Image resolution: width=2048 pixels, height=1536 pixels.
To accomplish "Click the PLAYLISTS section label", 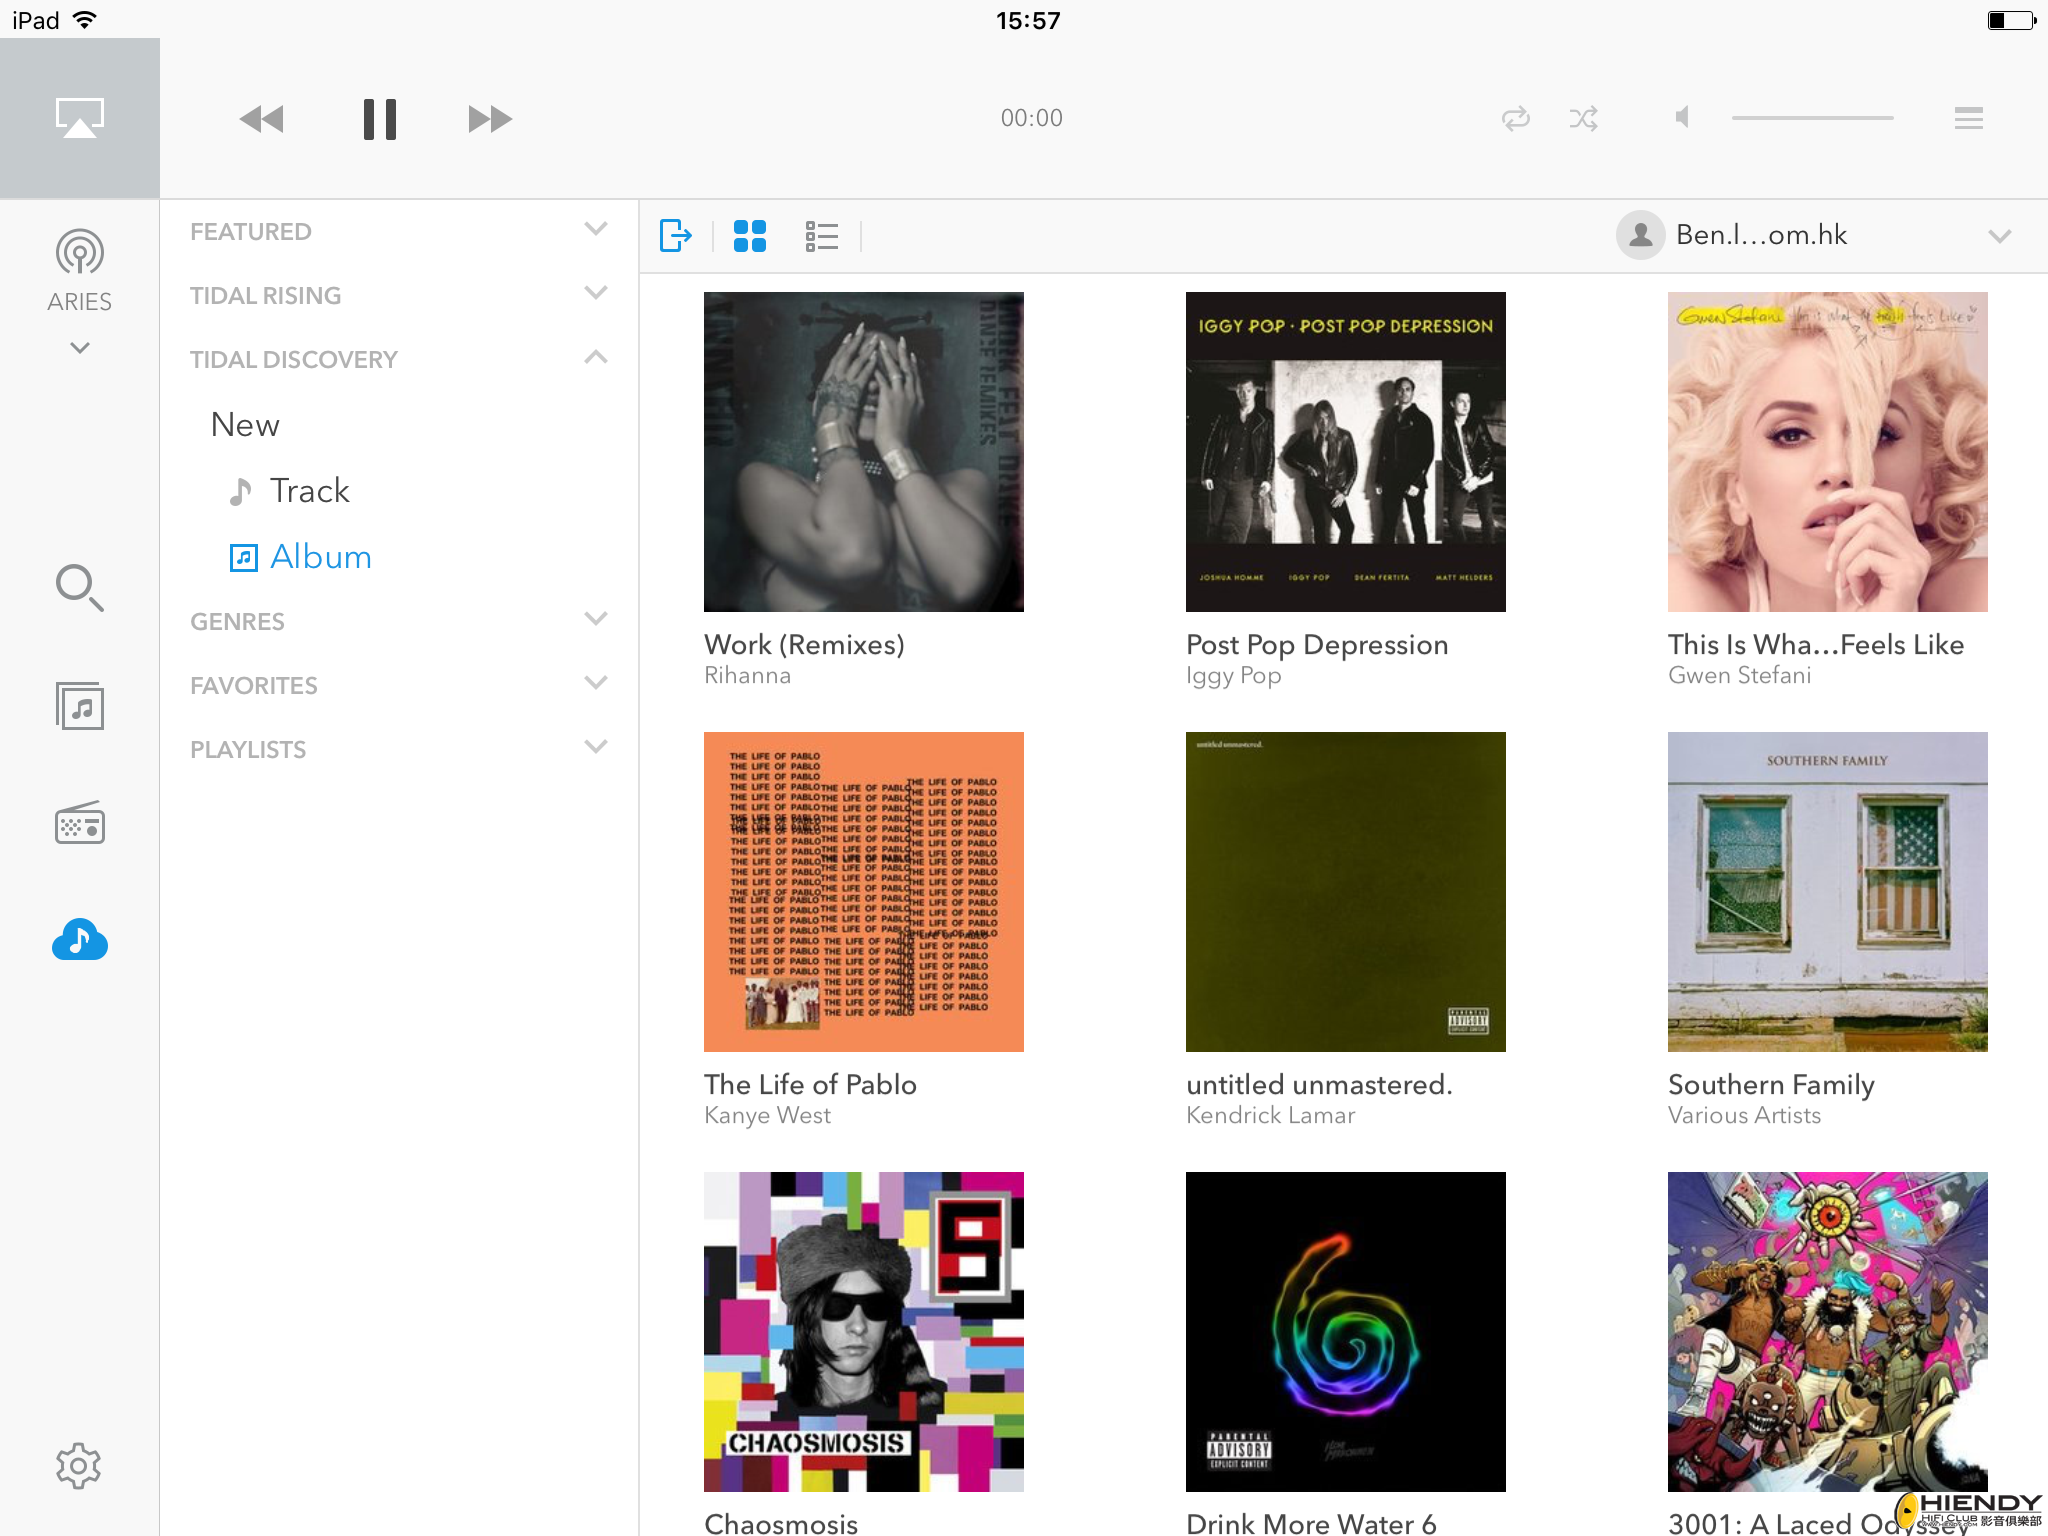I will click(248, 750).
